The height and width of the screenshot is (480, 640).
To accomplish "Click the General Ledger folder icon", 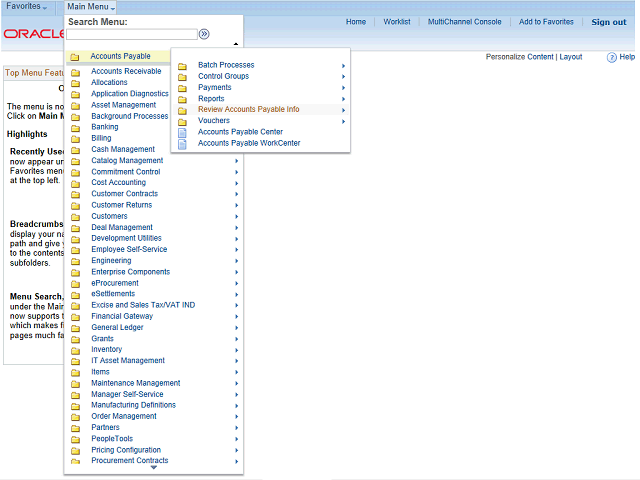I will tap(76, 328).
